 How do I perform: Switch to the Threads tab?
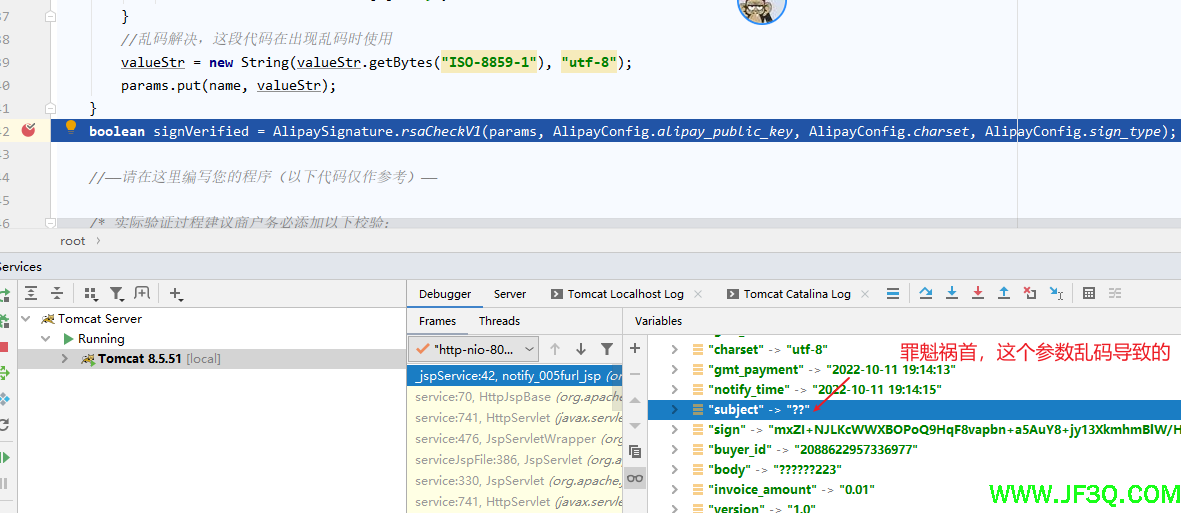point(499,321)
